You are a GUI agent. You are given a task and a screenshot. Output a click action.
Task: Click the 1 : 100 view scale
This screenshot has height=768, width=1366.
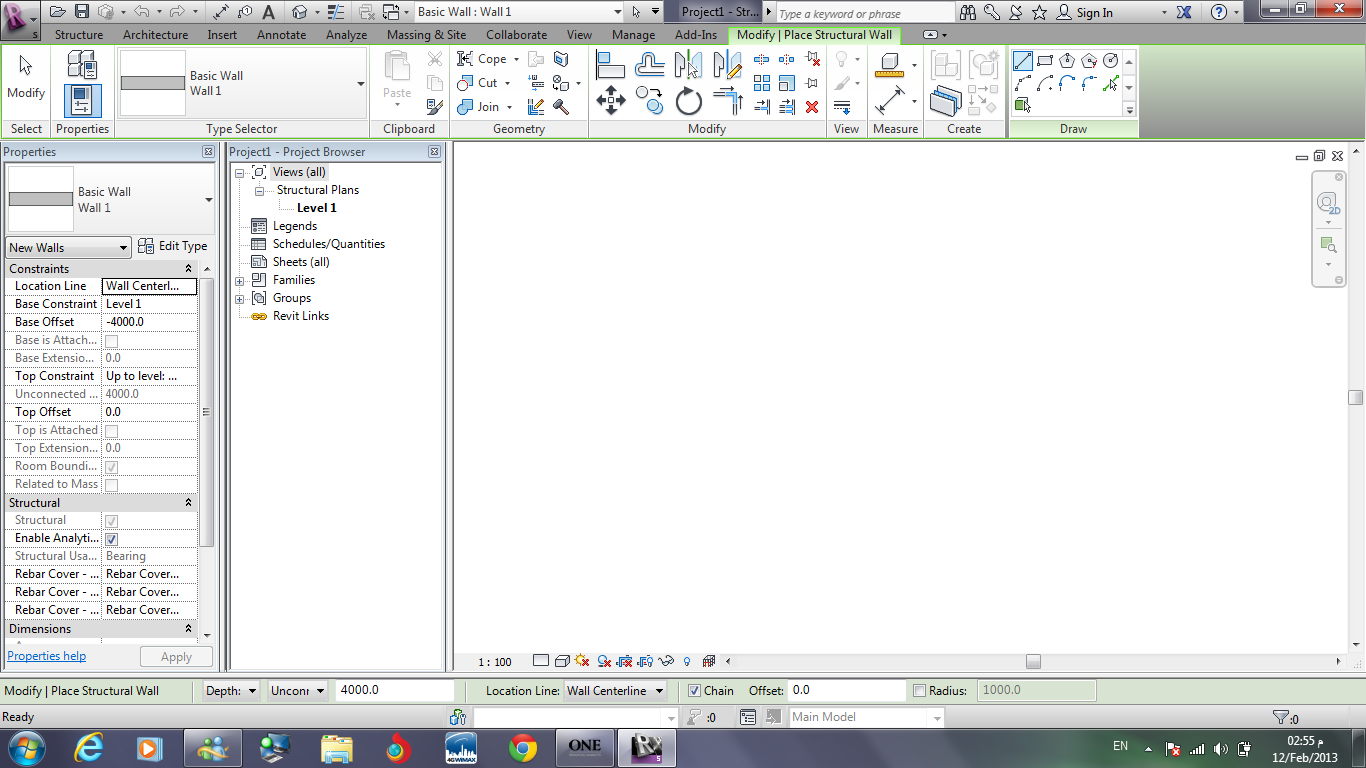(495, 662)
